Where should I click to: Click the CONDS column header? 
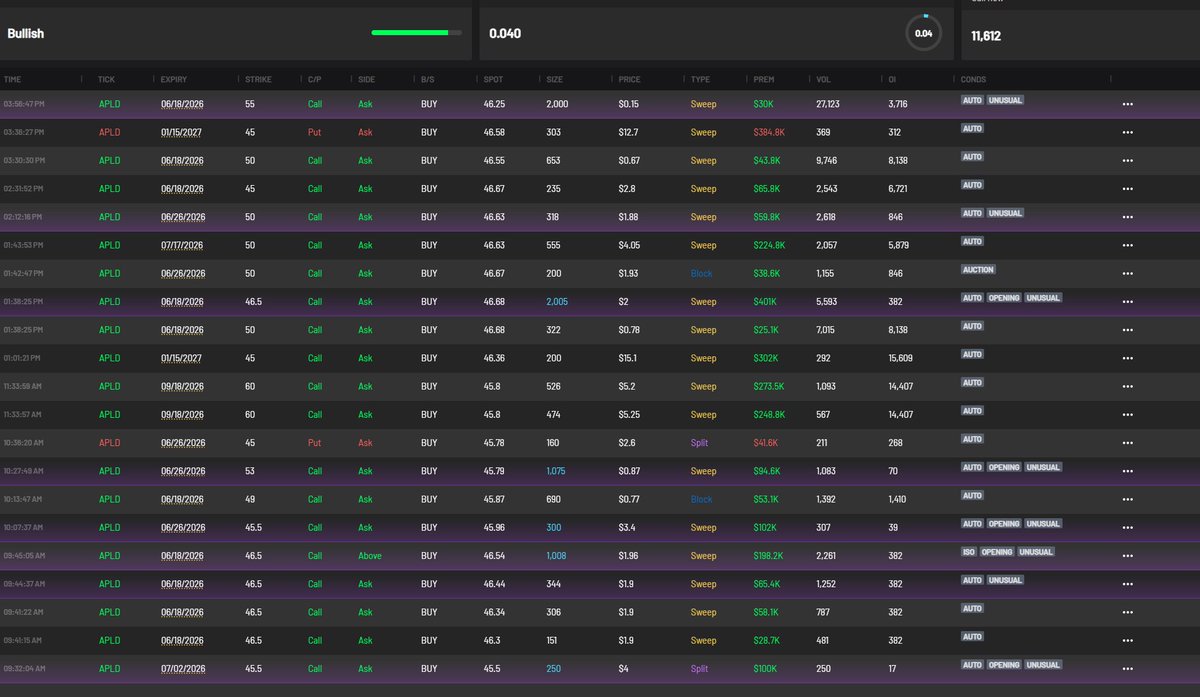click(x=973, y=79)
